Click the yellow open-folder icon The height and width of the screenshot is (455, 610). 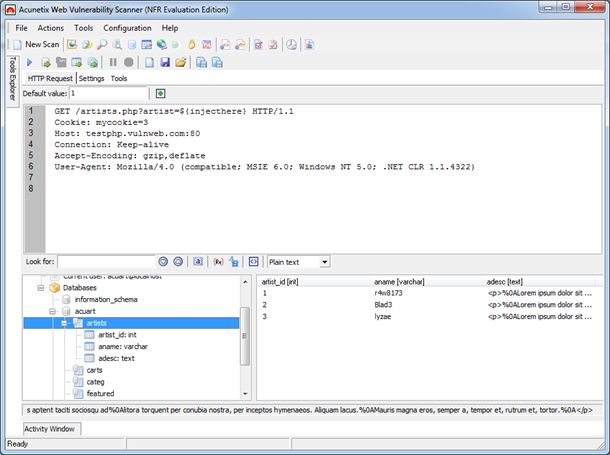coord(181,62)
